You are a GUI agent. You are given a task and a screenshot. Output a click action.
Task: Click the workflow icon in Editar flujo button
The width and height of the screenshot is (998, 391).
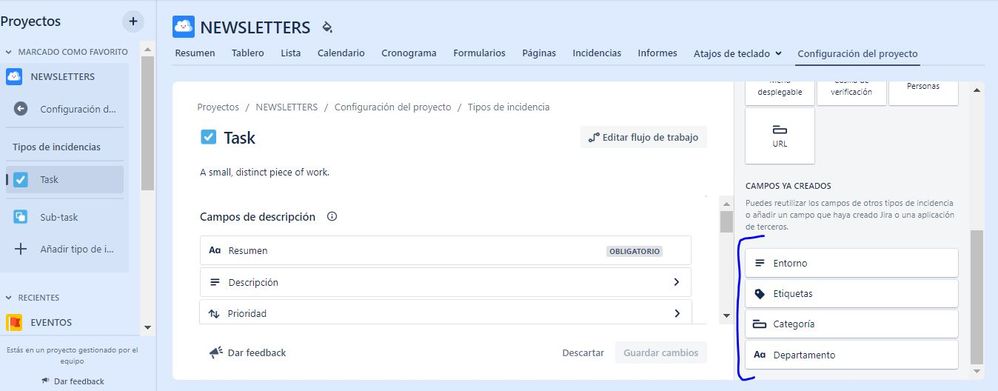[x=594, y=138]
